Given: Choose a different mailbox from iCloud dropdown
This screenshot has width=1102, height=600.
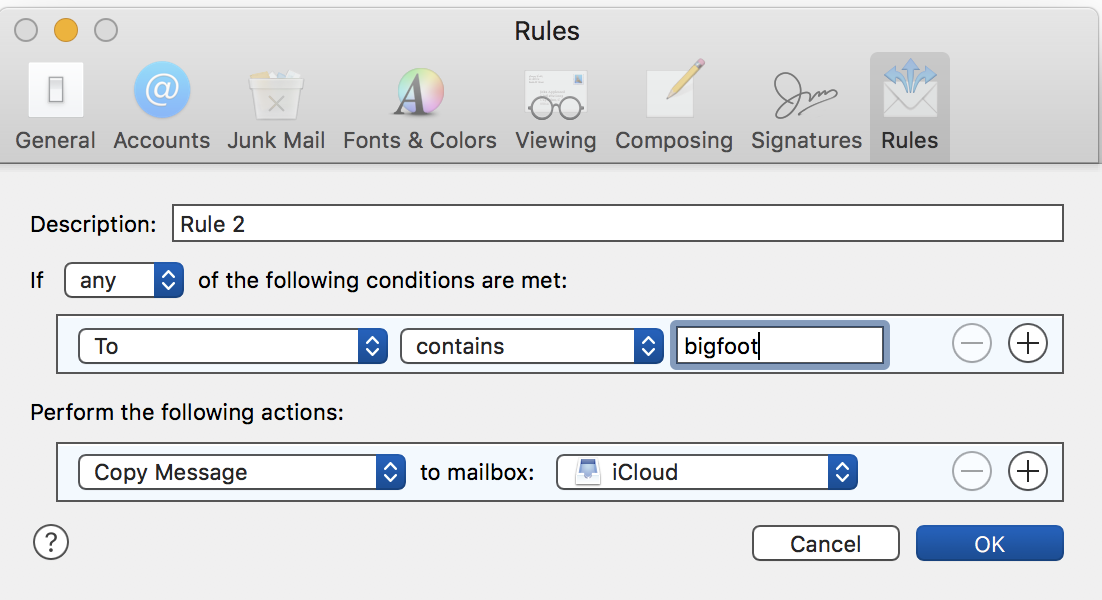Looking at the screenshot, I should tap(707, 472).
